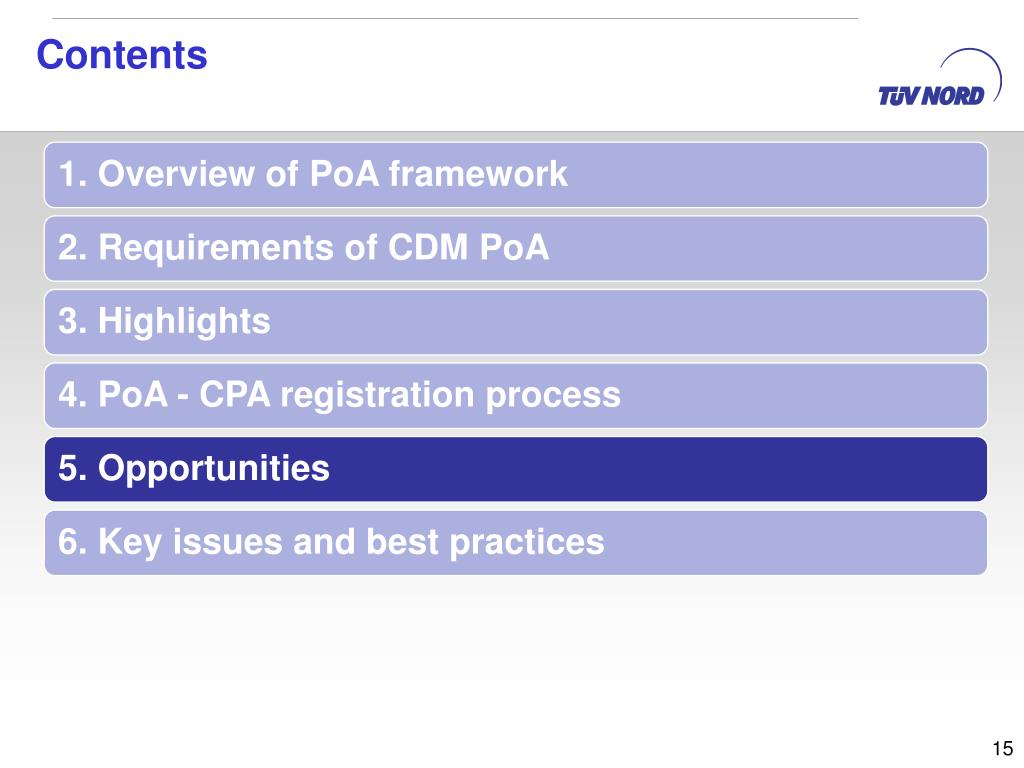Click the Contents slide title
Viewport: 1024px width, 768px height.
click(x=122, y=54)
